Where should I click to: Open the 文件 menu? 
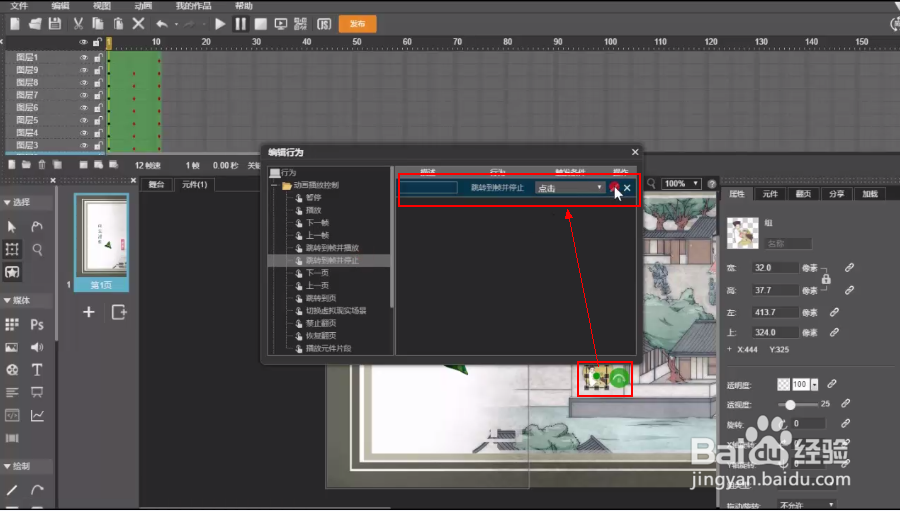19,6
